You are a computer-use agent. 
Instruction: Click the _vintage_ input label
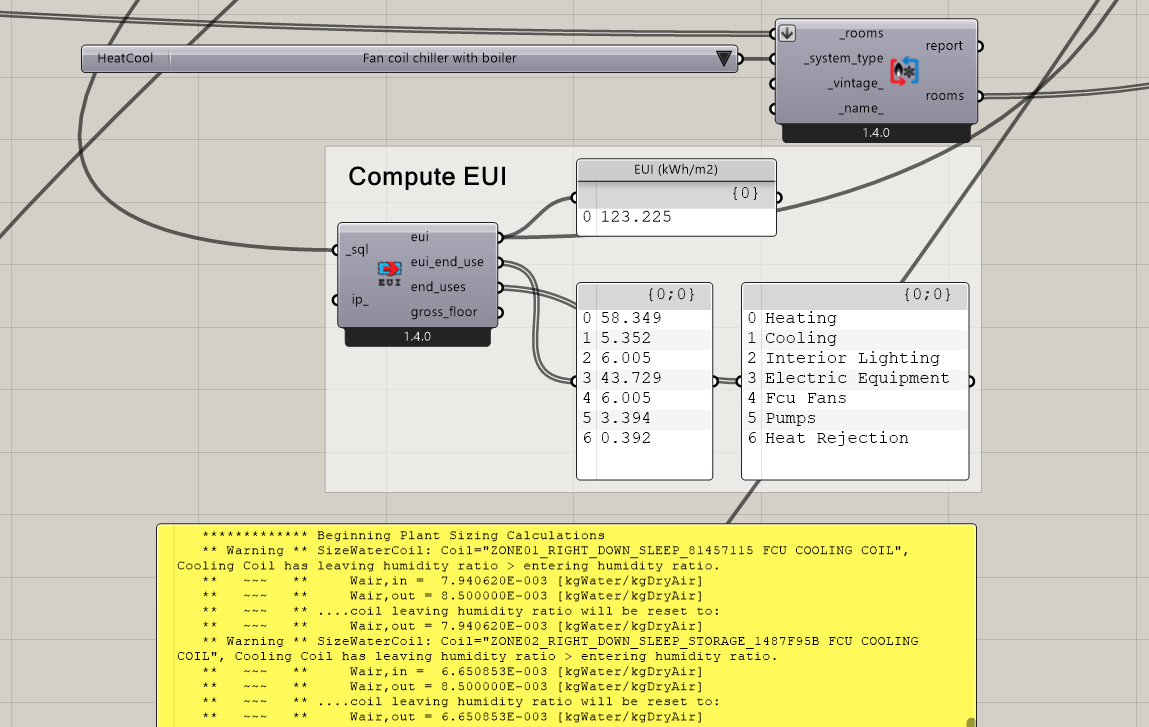(x=855, y=84)
